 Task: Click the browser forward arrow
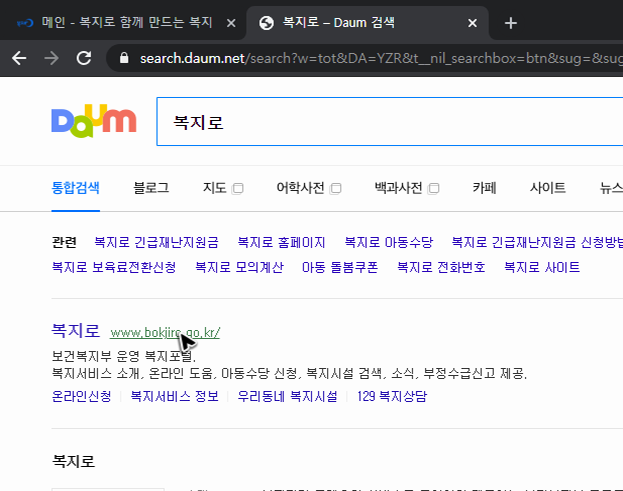click(x=51, y=58)
